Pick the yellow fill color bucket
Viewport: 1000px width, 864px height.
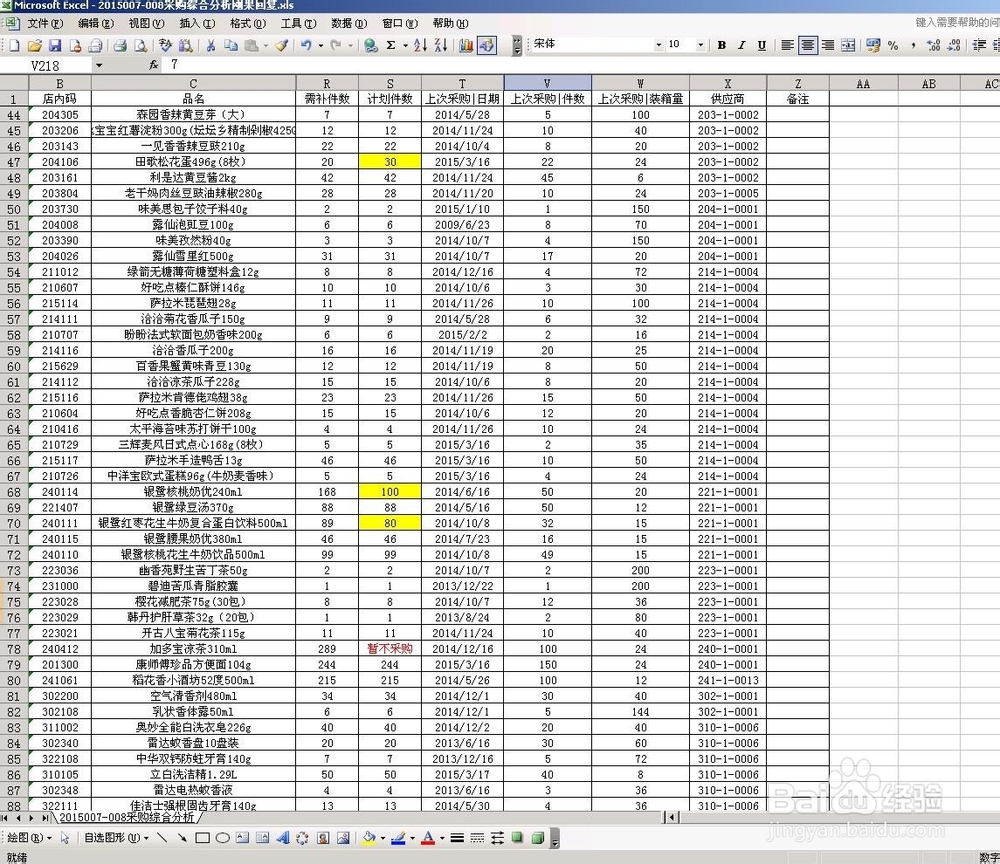point(369,838)
